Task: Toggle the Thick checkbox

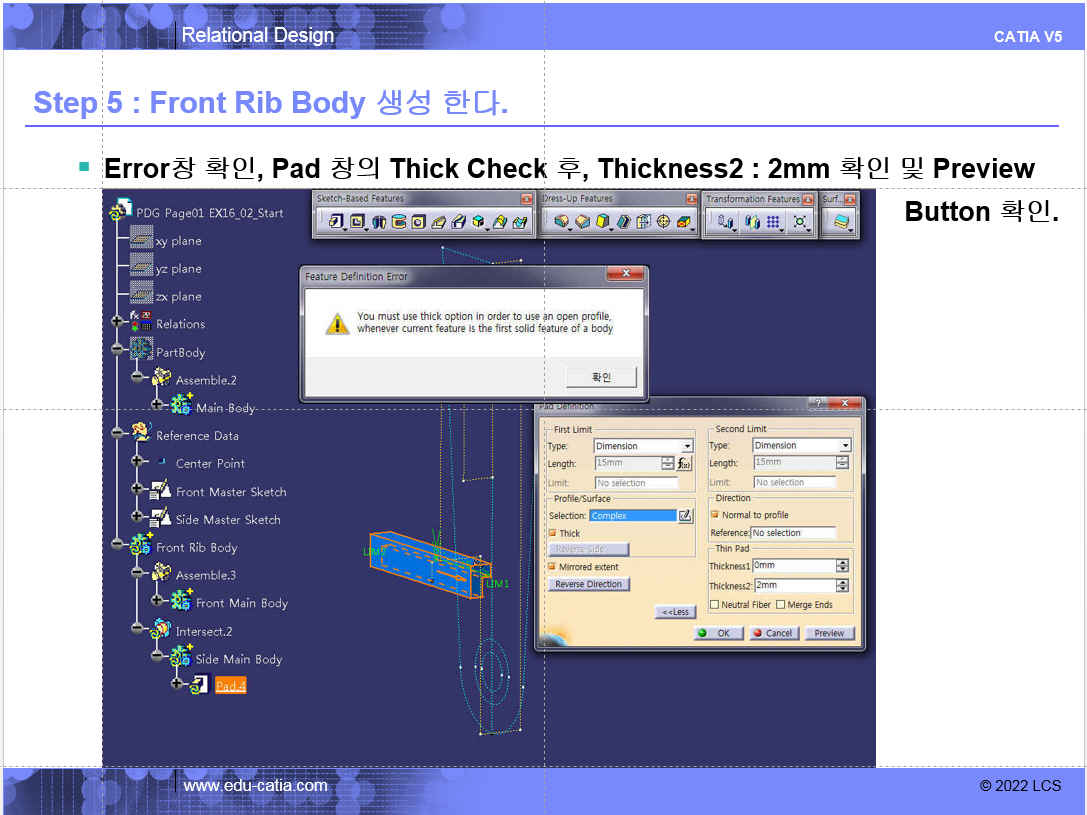Action: pos(552,534)
